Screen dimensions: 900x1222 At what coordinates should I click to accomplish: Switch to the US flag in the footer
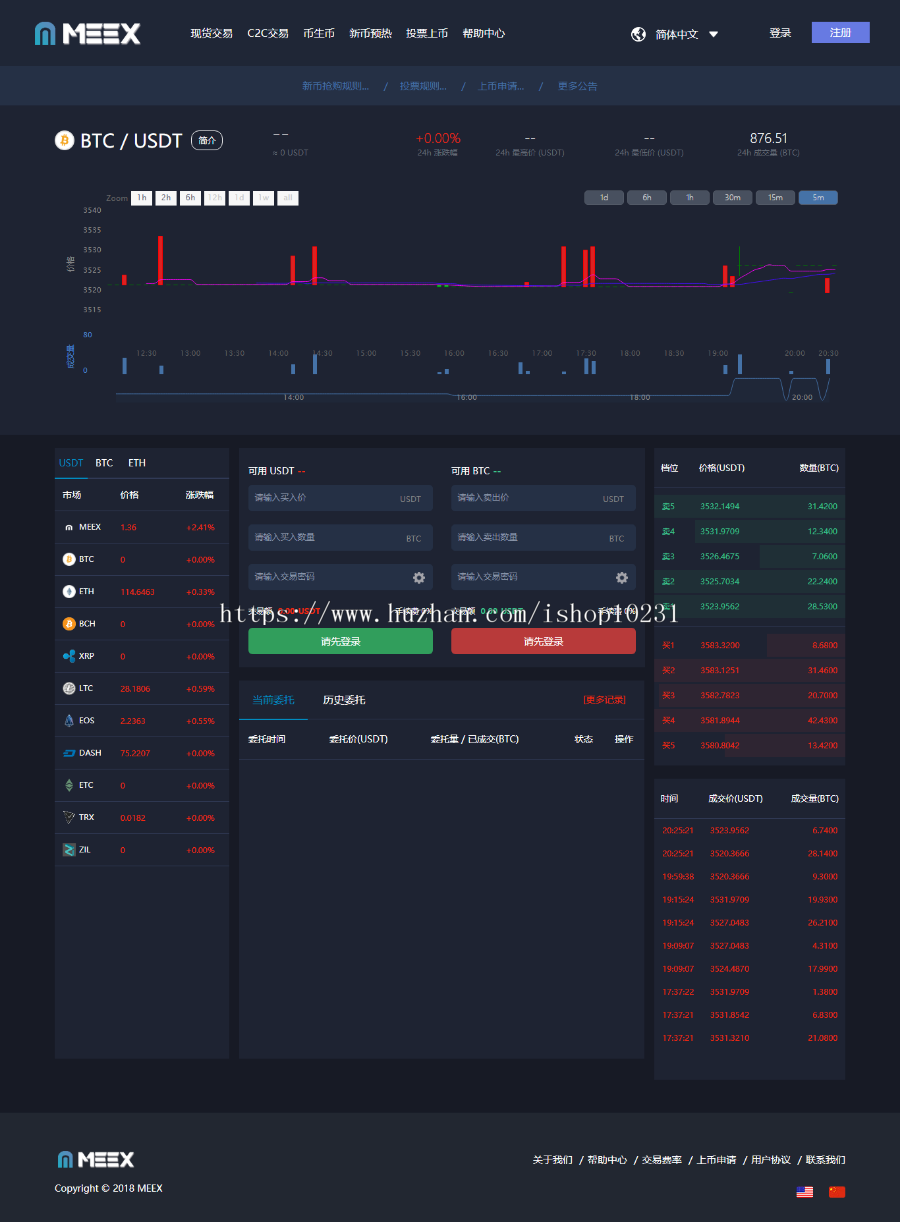click(x=805, y=1191)
